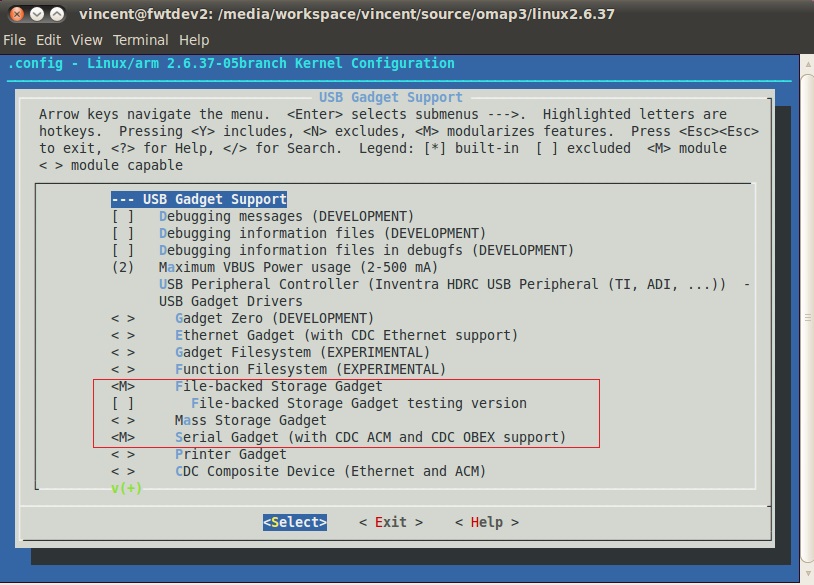Click the .config Kernel Configuration title text
Viewport: 814px width, 585px height.
coord(231,63)
